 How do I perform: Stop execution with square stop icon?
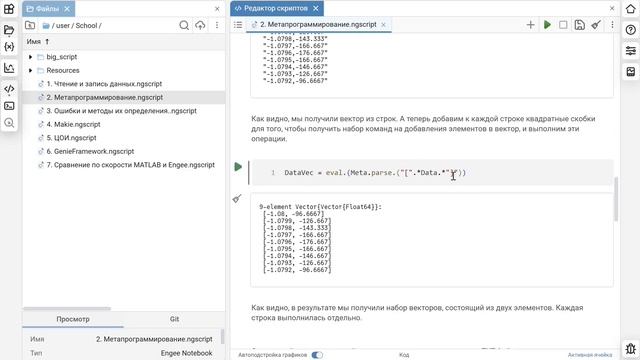563,25
